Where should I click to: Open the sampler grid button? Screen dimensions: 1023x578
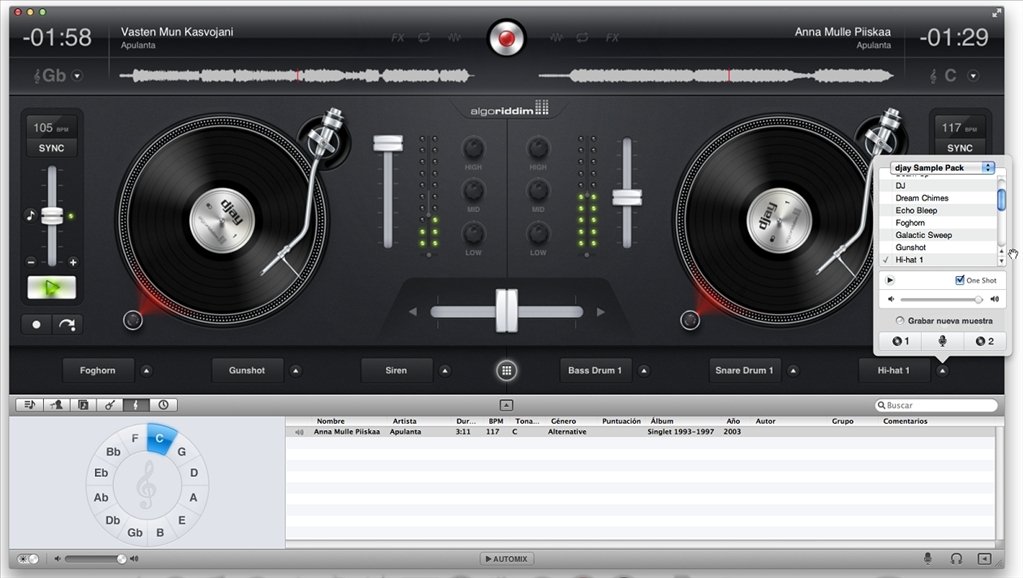(506, 371)
